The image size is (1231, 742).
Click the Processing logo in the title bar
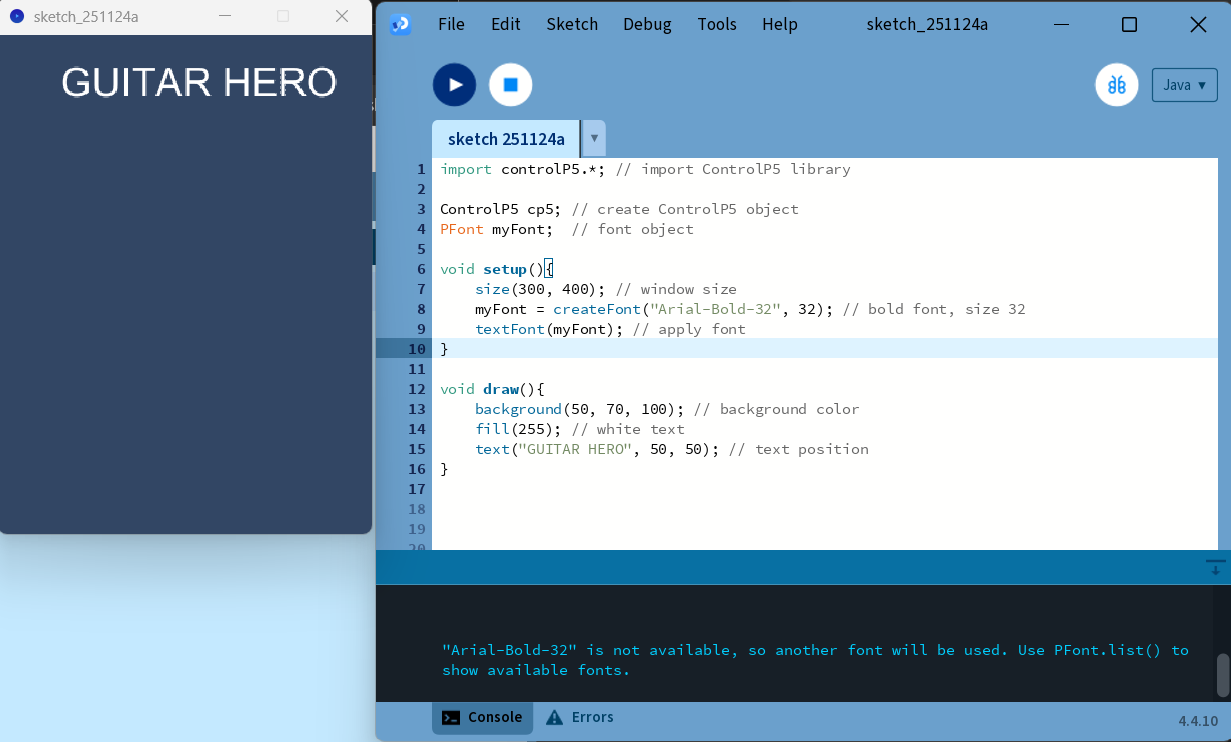pos(399,23)
